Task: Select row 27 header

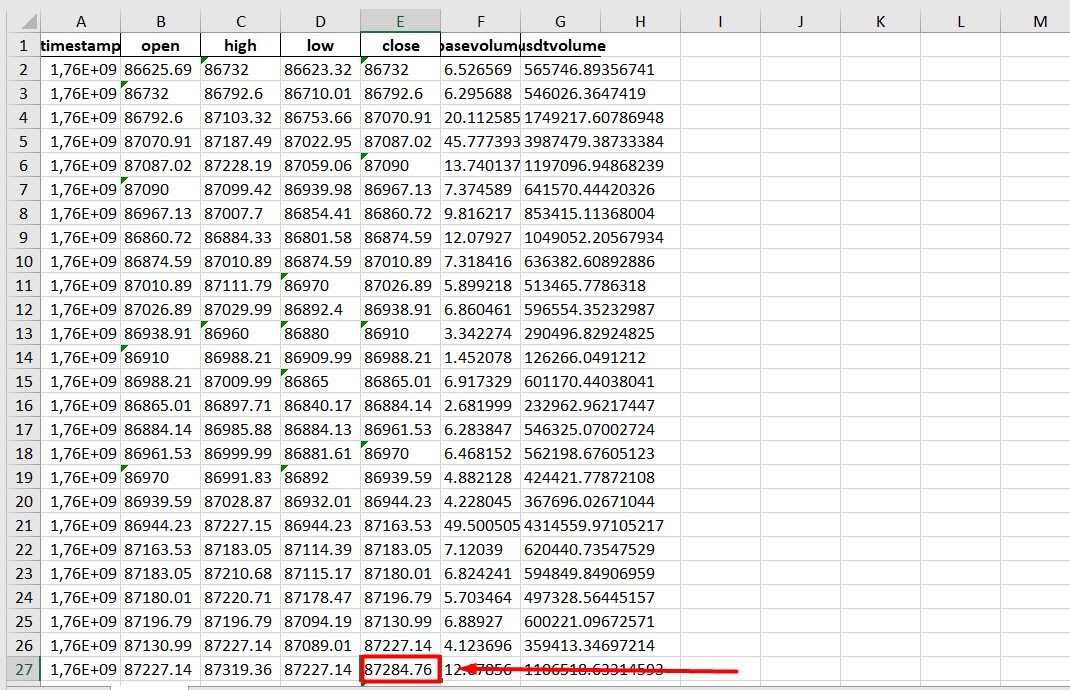Action: 20,669
